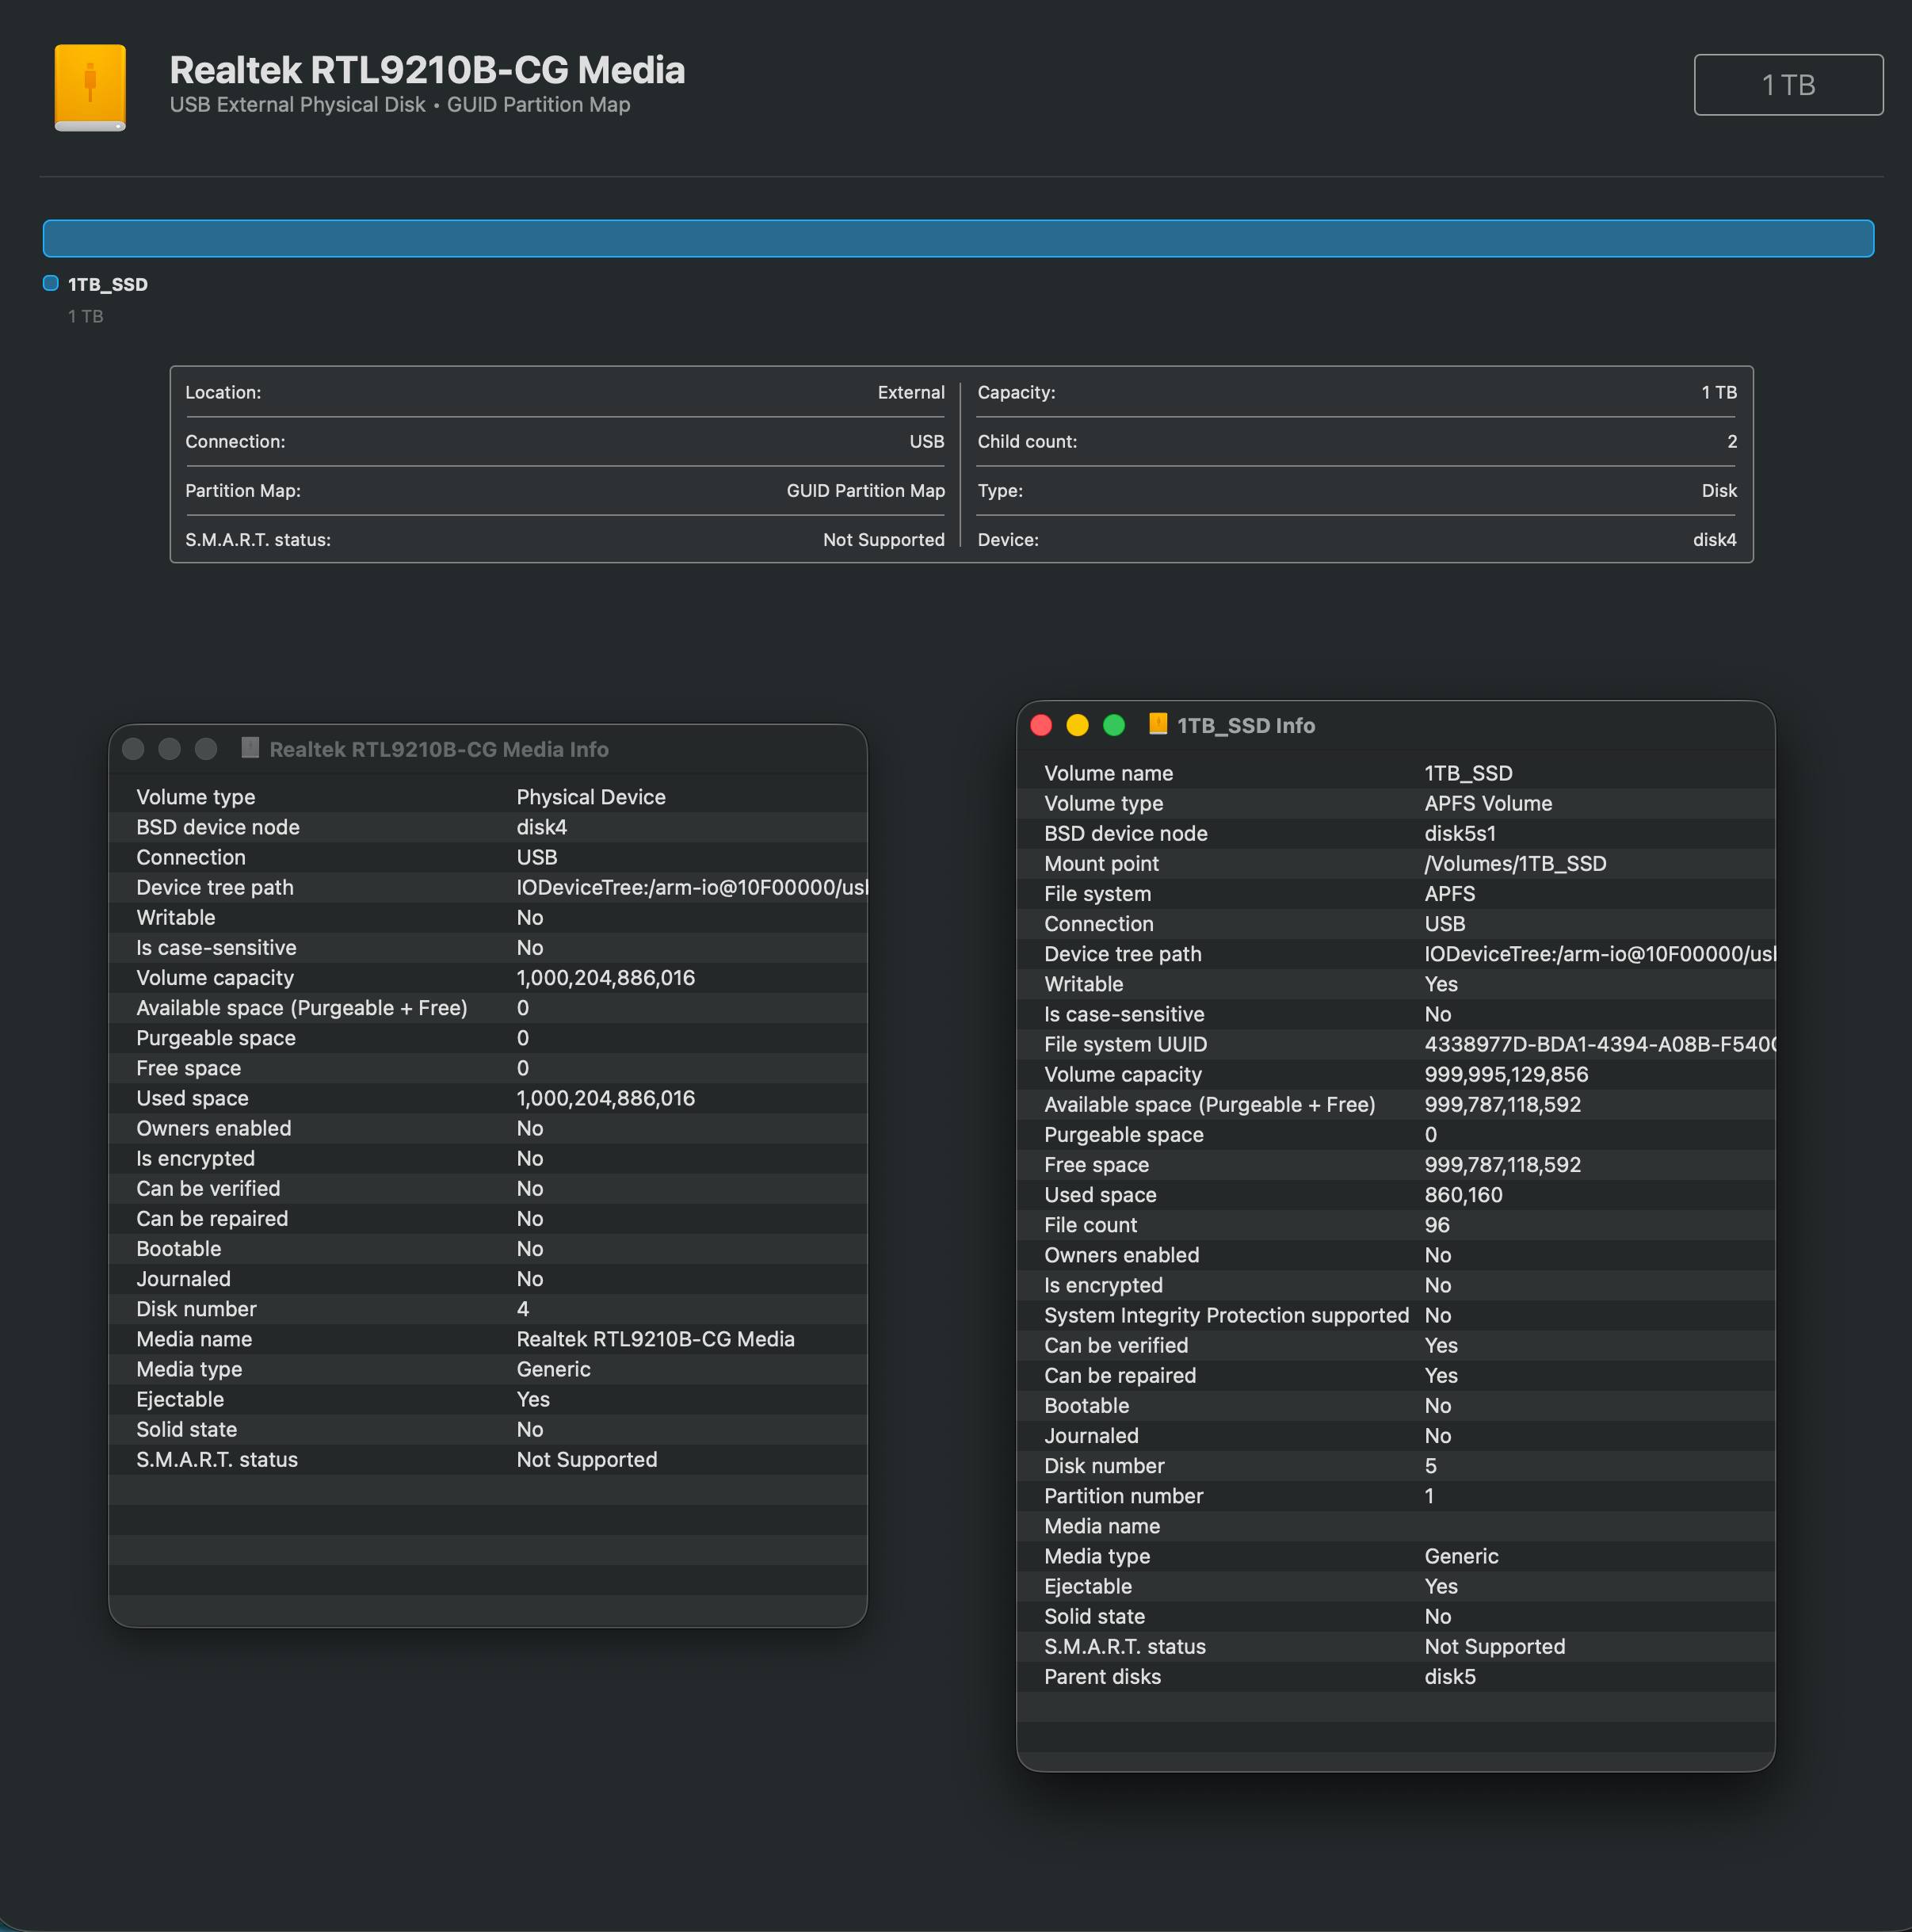Select the "Child count:" row value 2
This screenshot has height=1932, width=1912.
pos(1732,441)
